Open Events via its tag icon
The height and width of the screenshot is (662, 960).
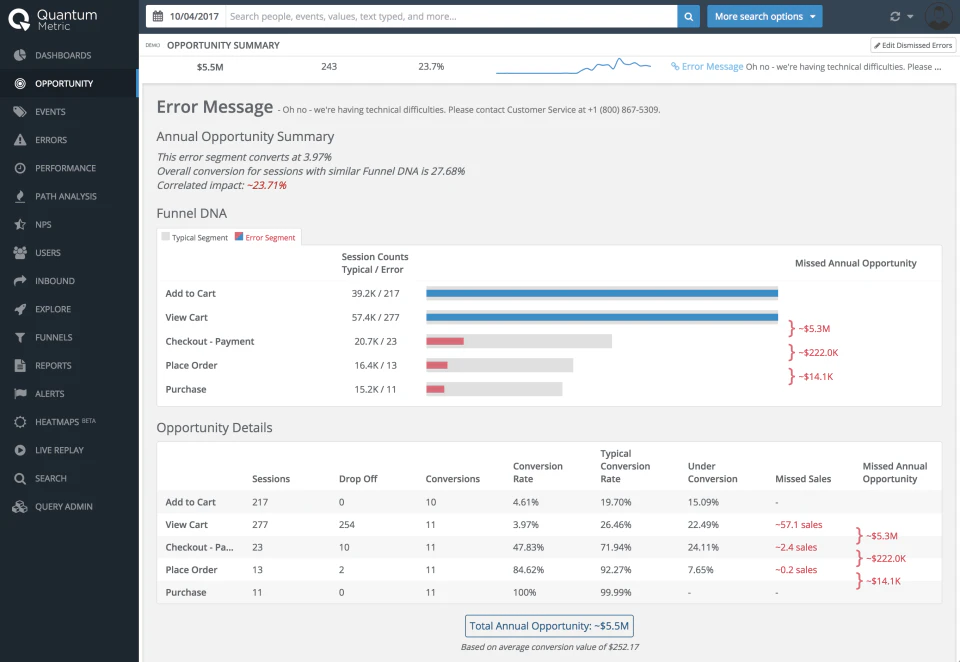click(20, 112)
